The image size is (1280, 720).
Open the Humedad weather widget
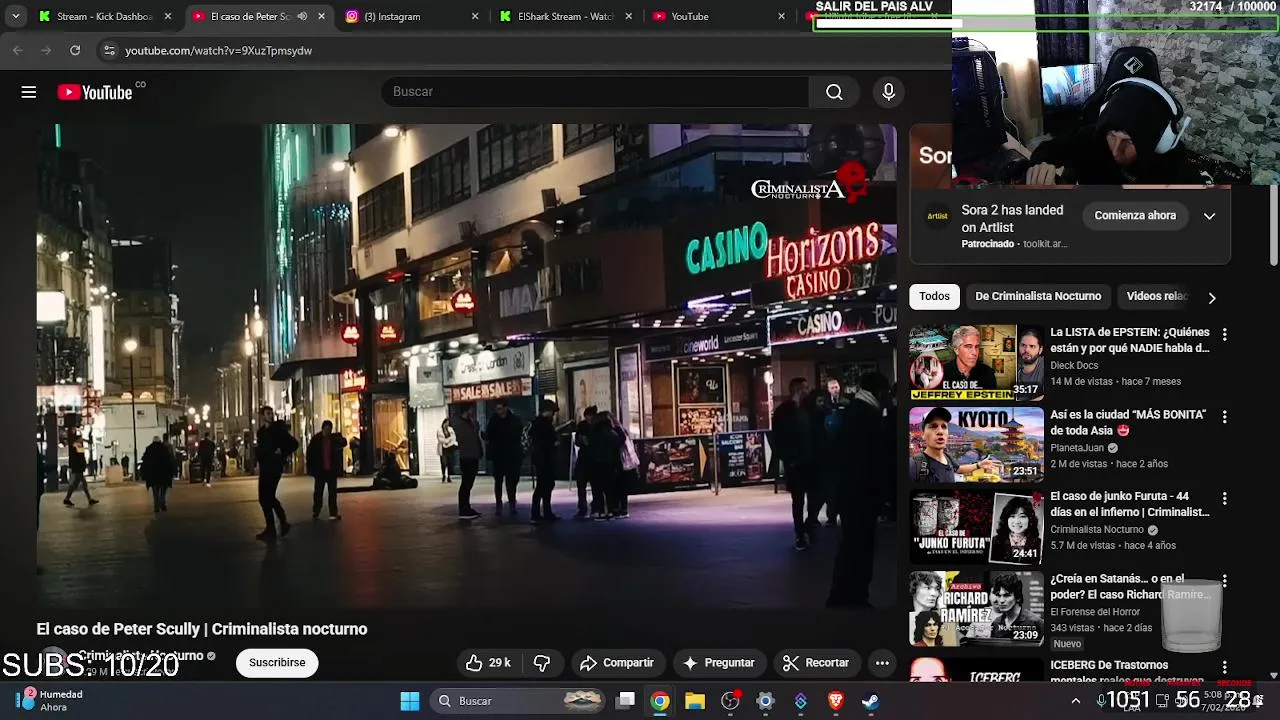coord(50,700)
